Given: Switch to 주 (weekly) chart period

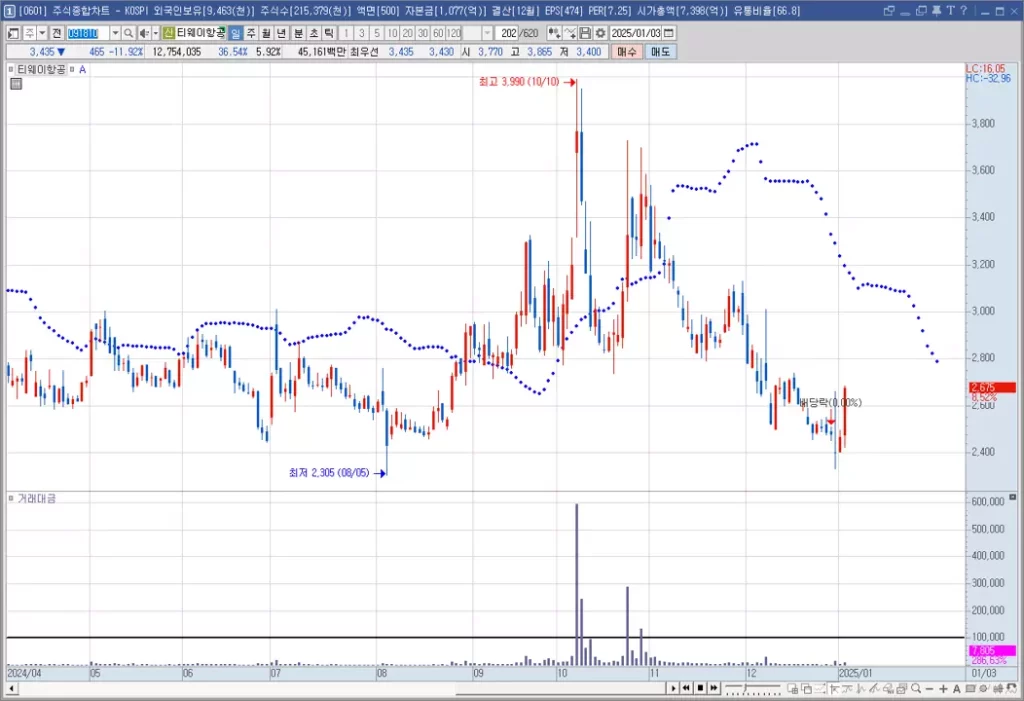Looking at the screenshot, I should [251, 33].
